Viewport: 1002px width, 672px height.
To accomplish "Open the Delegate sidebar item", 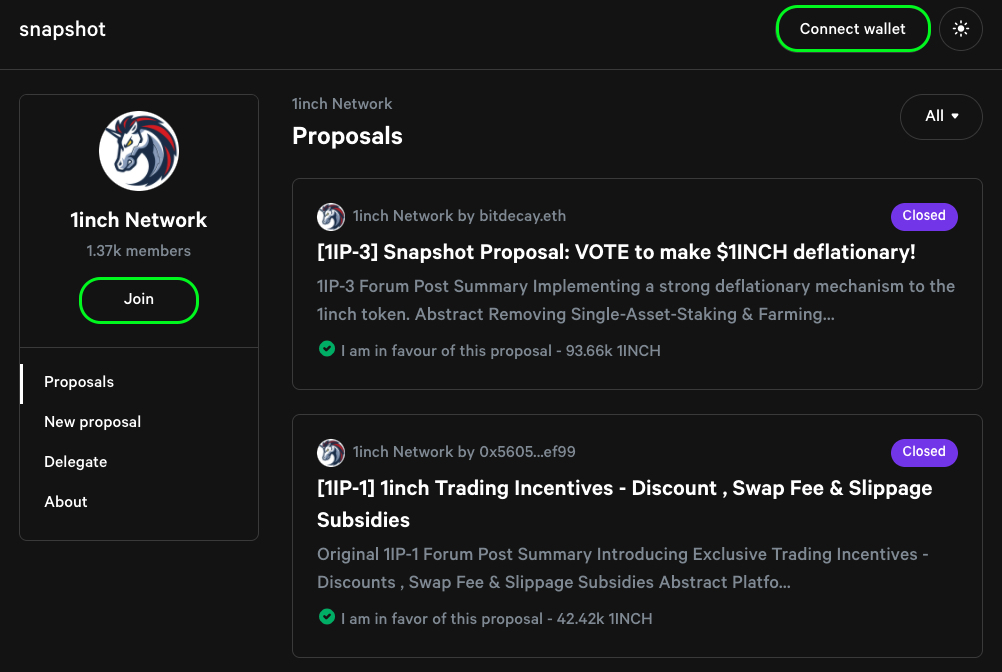I will (75, 462).
